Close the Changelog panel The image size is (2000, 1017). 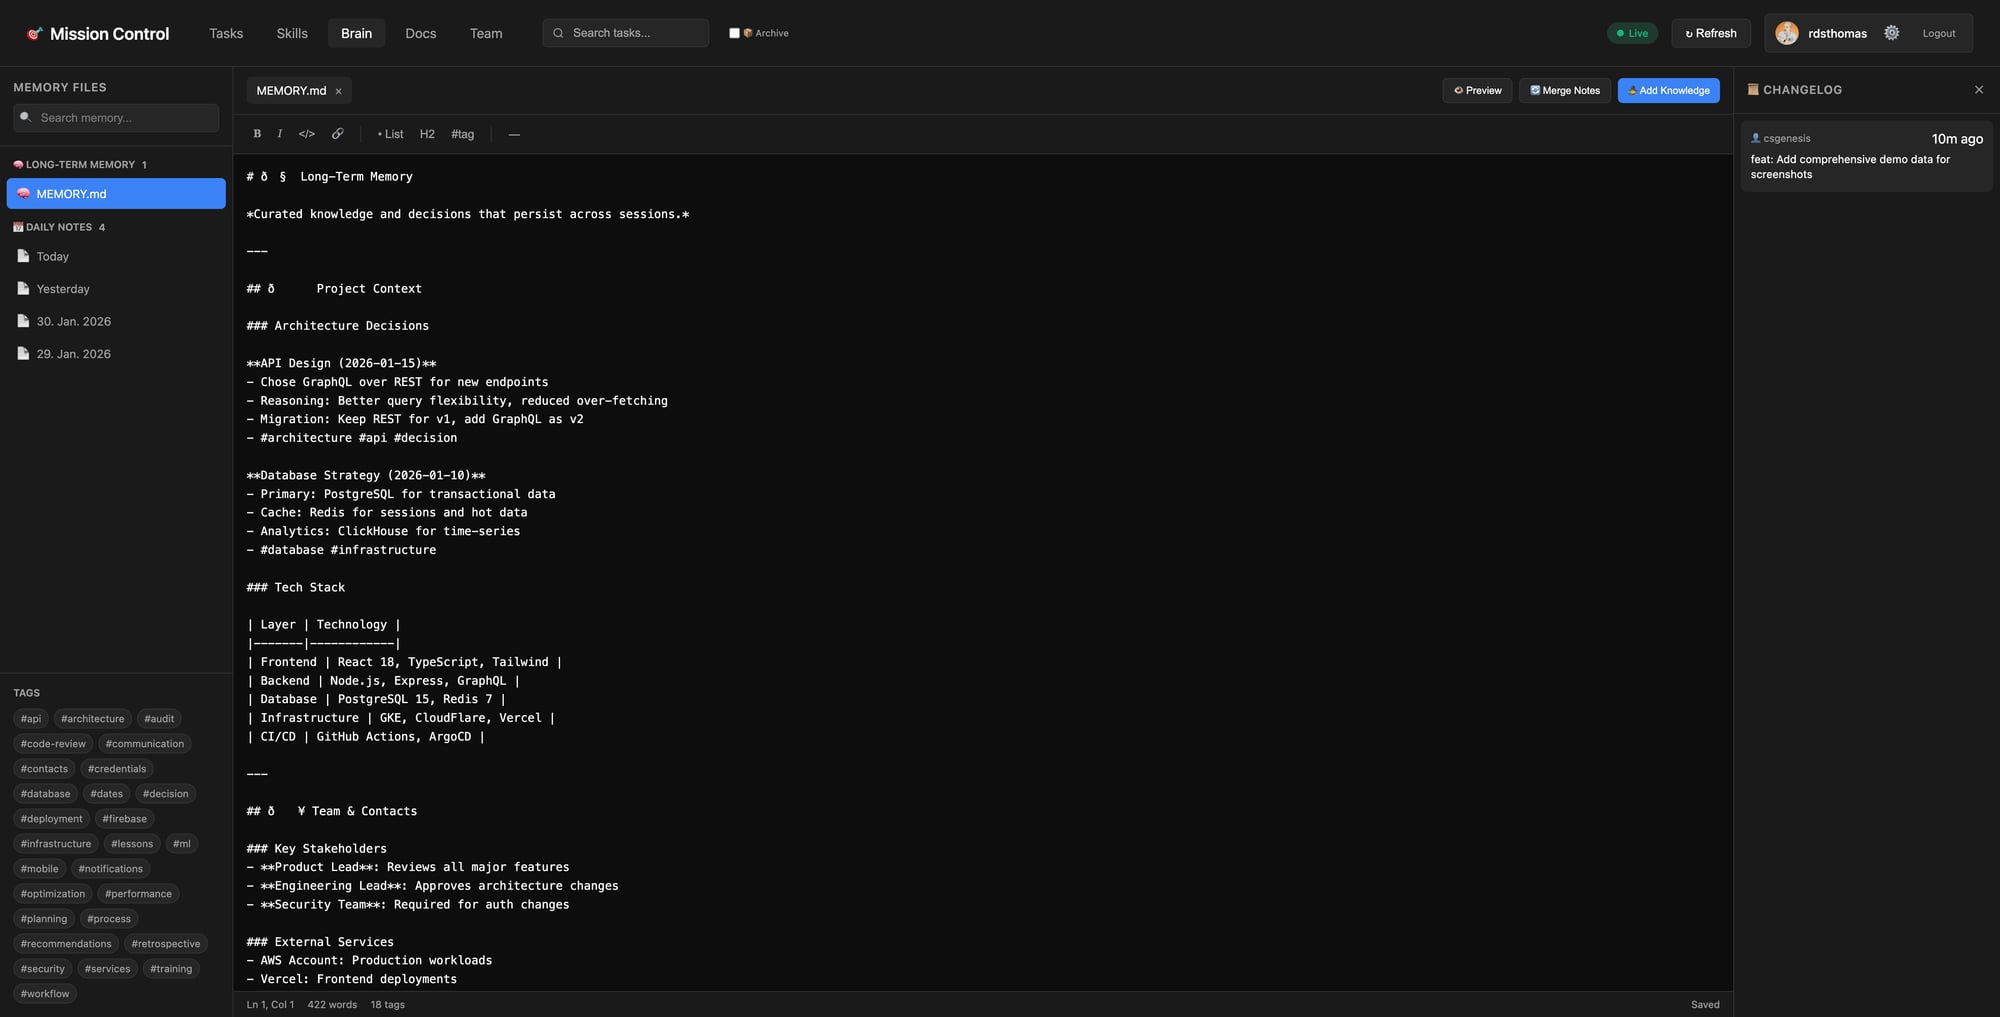[x=1978, y=90]
